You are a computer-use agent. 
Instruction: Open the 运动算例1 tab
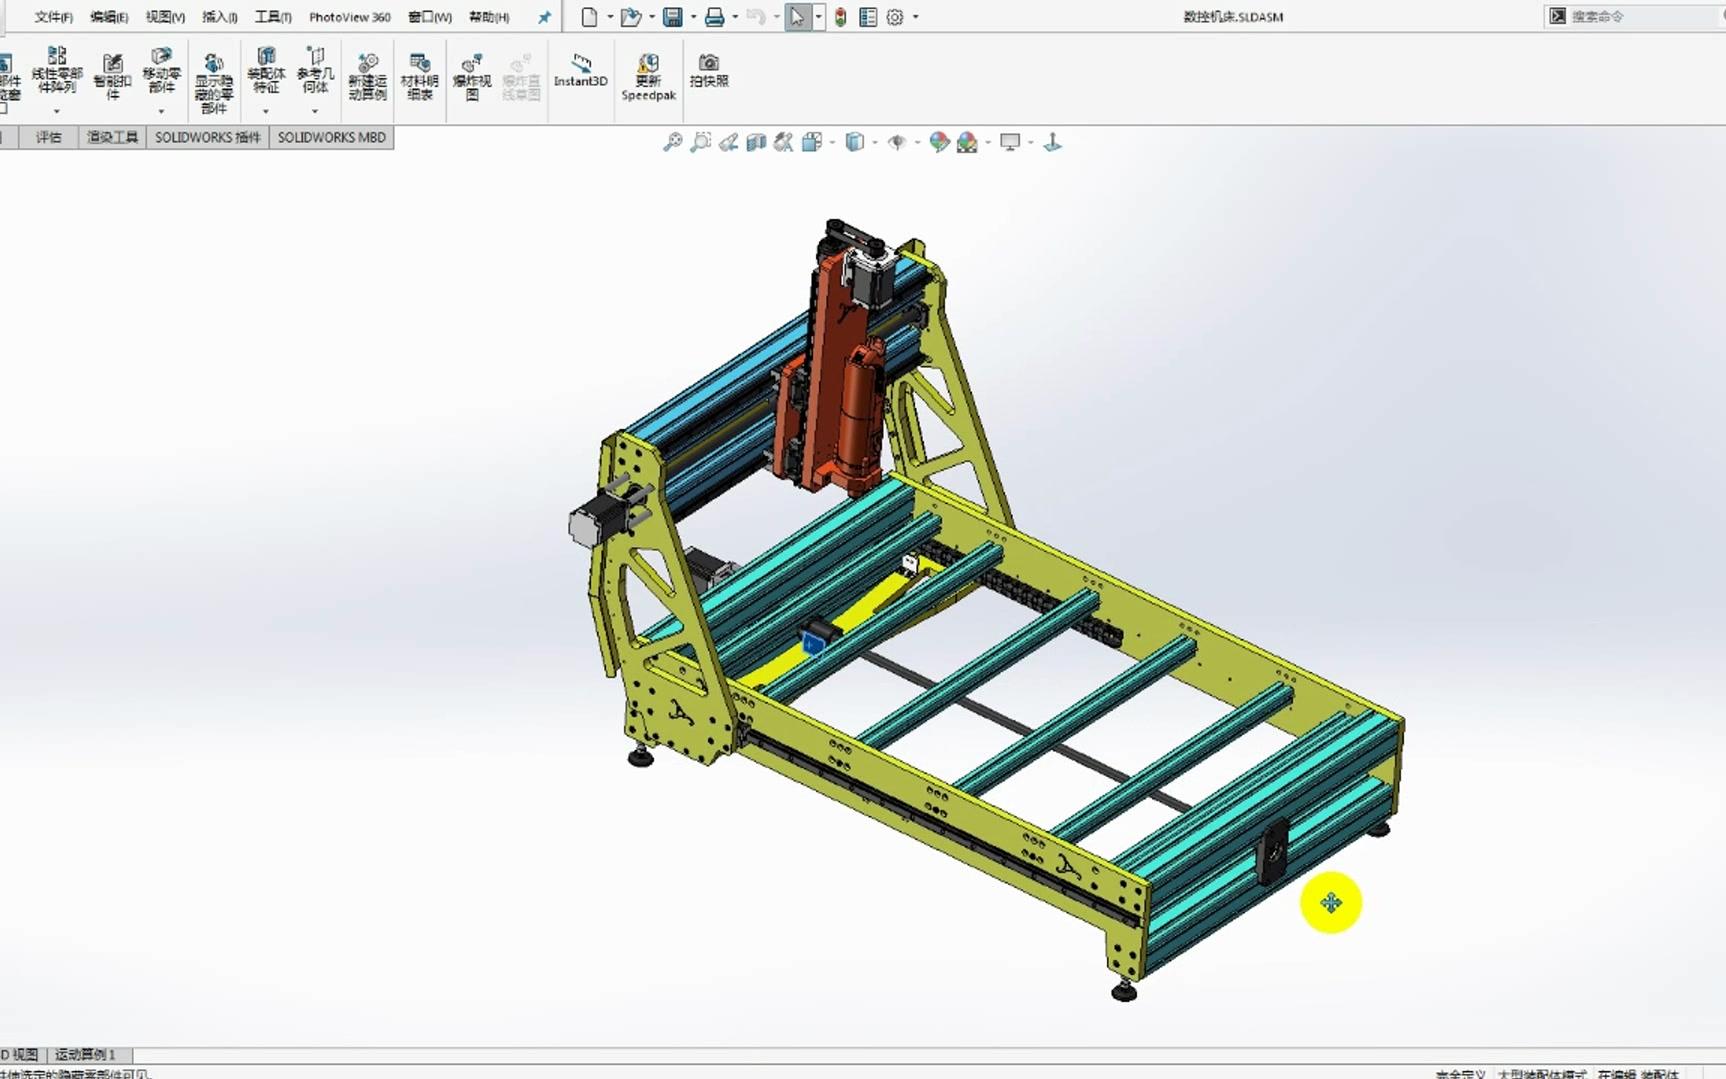[x=85, y=1055]
